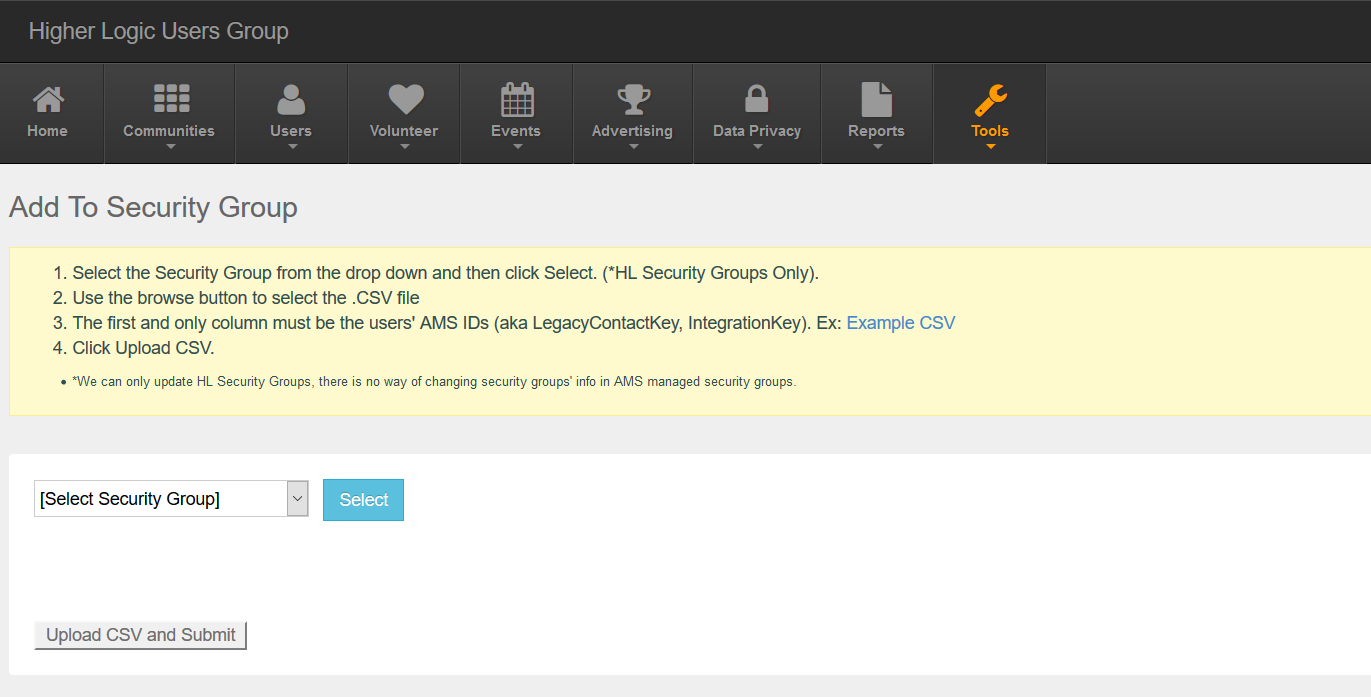Viewport: 1371px width, 697px height.
Task: Open the Reports document icon
Action: (876, 99)
